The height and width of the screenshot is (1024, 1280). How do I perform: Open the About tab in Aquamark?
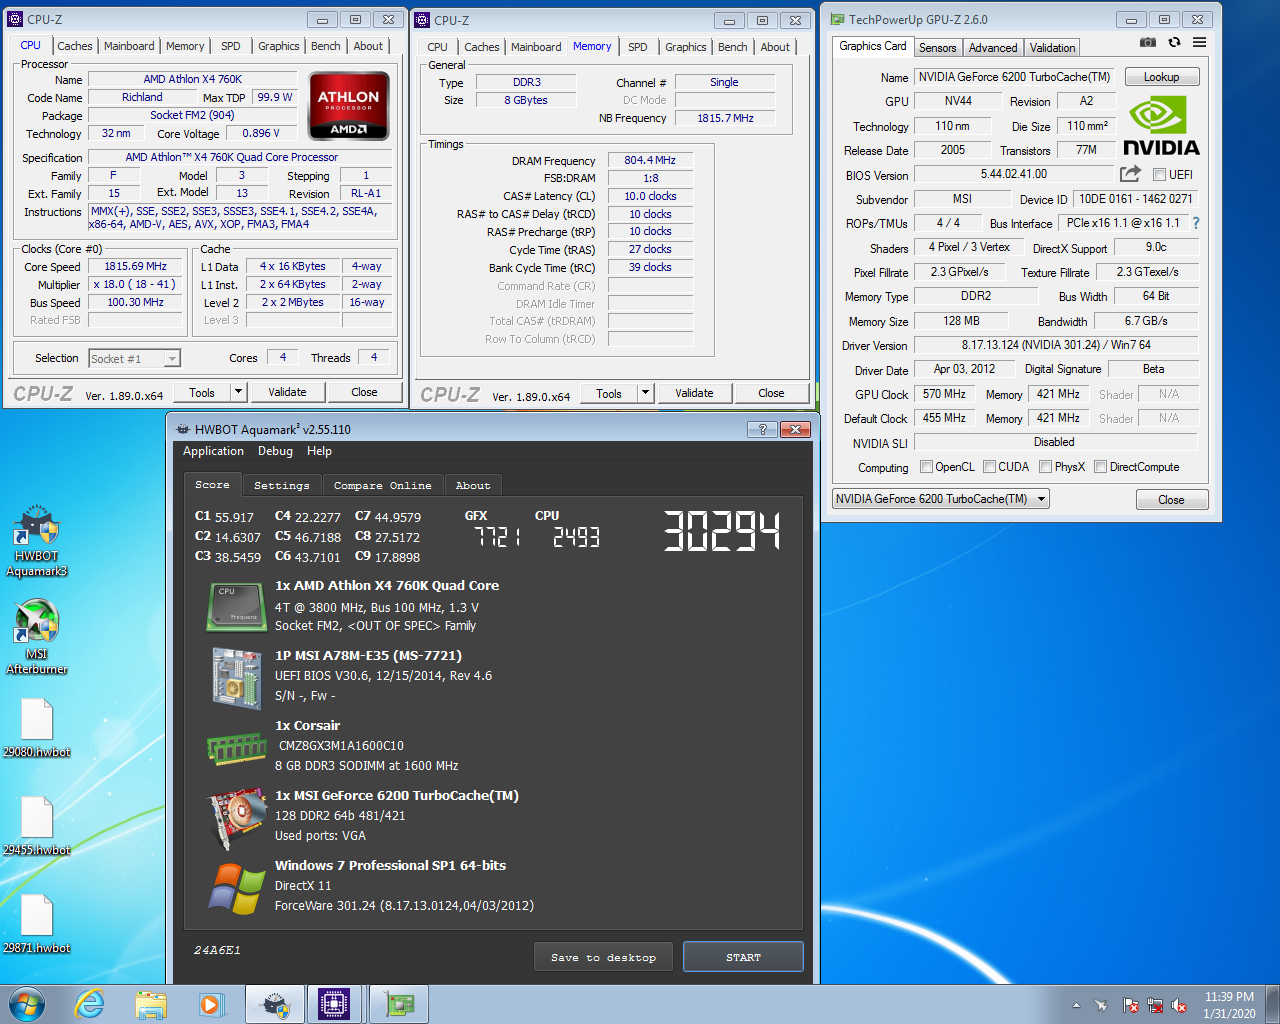tap(473, 485)
